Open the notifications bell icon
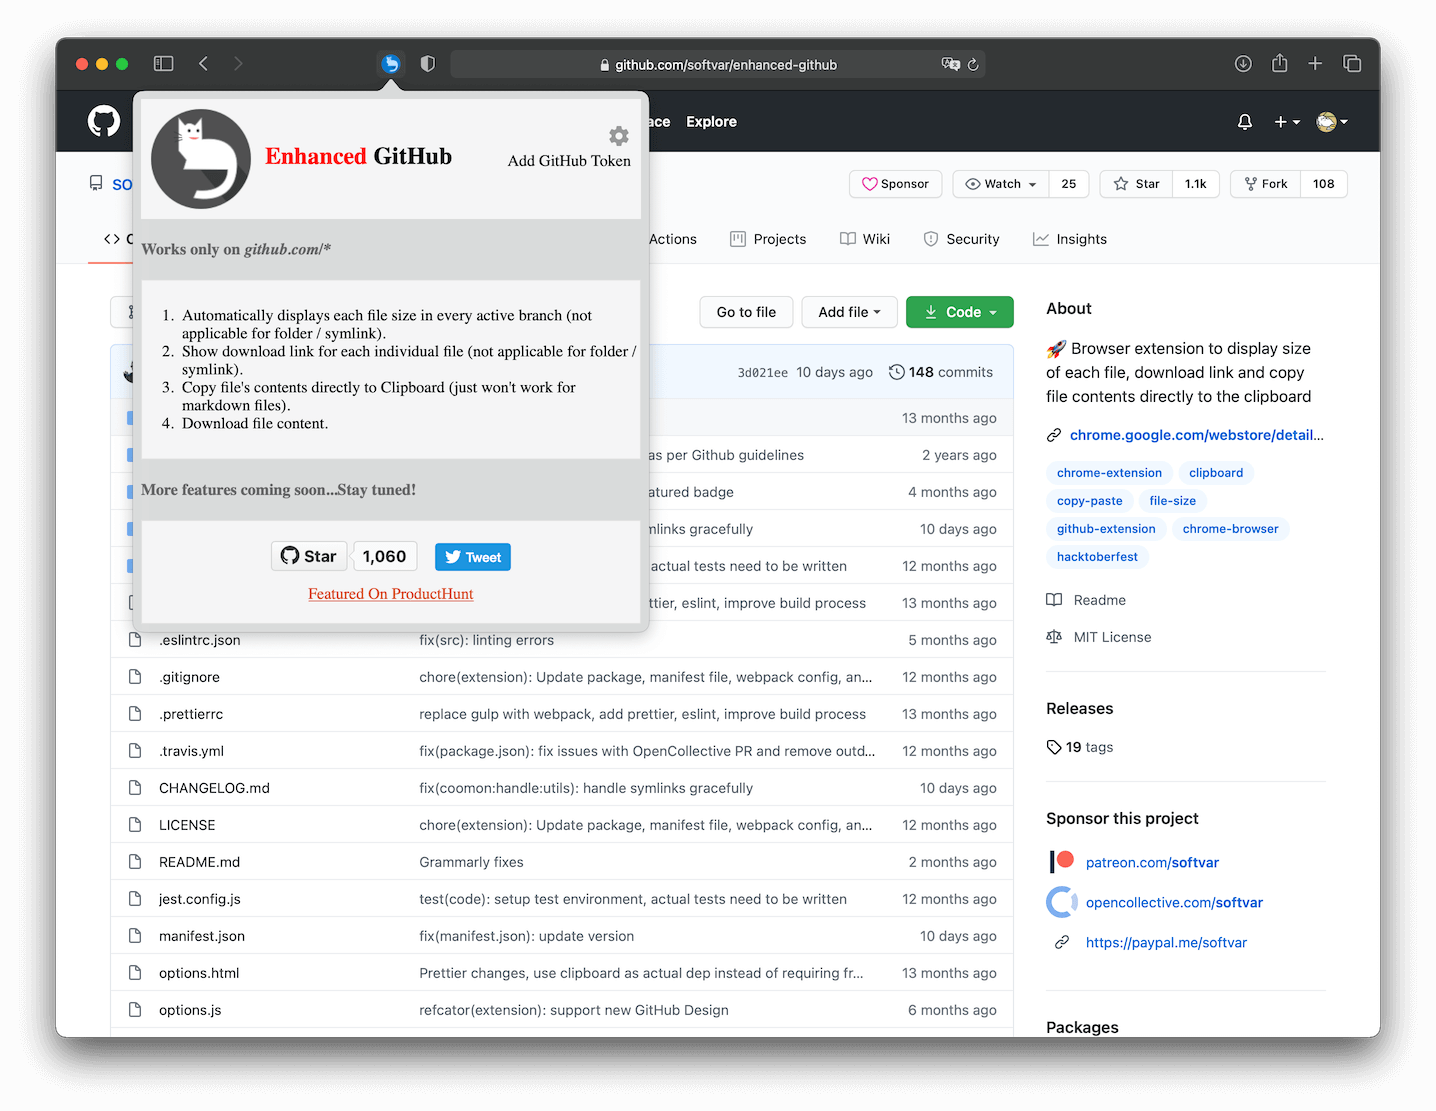Screen dimensions: 1436x1111 pos(1245,122)
